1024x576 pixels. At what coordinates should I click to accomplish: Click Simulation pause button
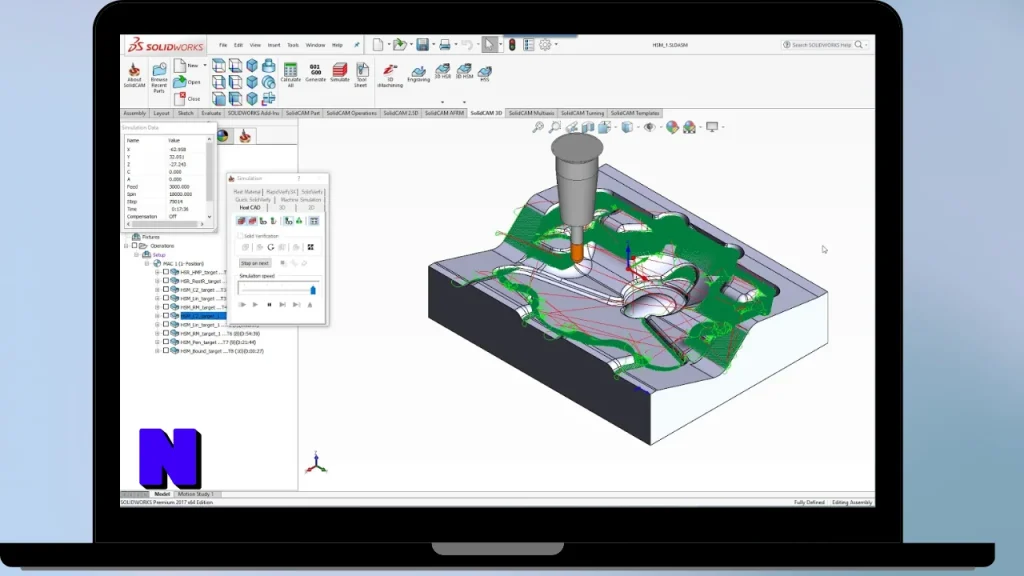(x=269, y=304)
